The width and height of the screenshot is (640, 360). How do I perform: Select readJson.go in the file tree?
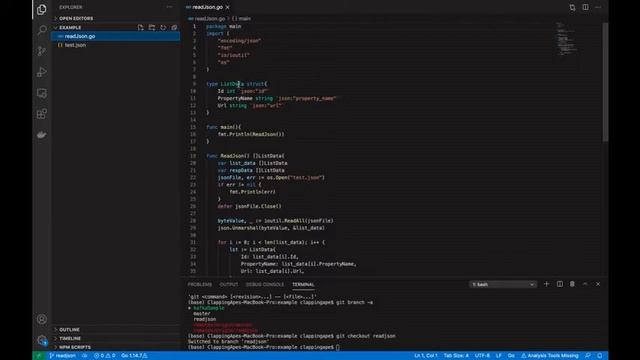point(116,36)
